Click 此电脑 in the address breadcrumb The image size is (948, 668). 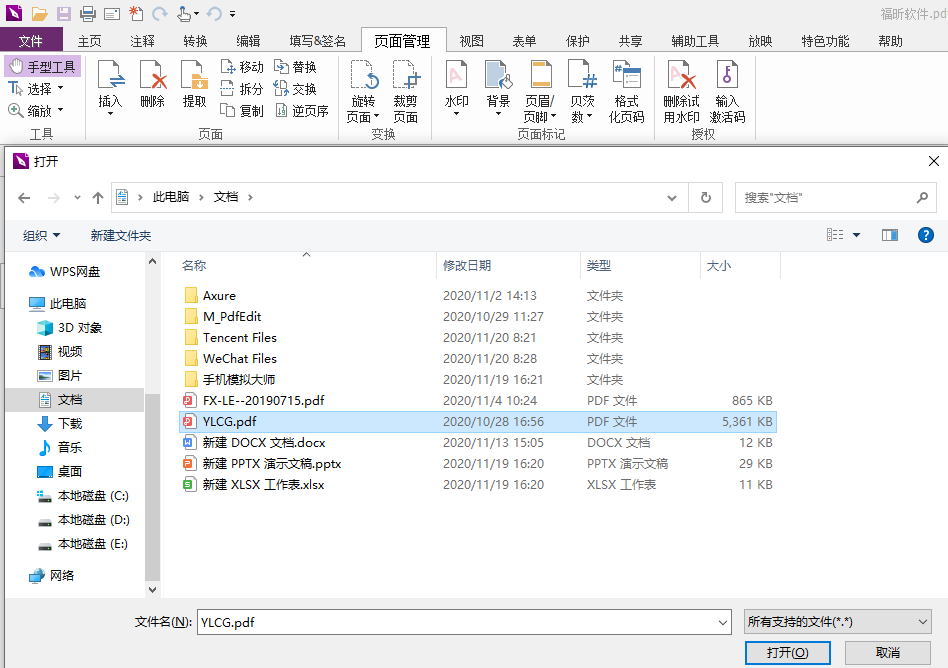171,197
